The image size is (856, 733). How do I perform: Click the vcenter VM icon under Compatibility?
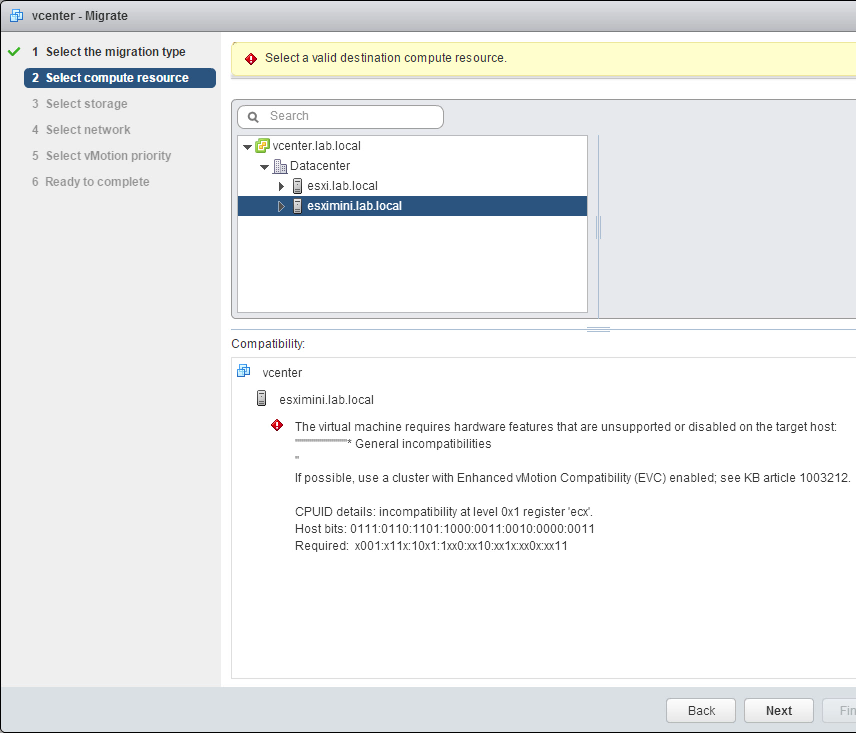click(243, 371)
